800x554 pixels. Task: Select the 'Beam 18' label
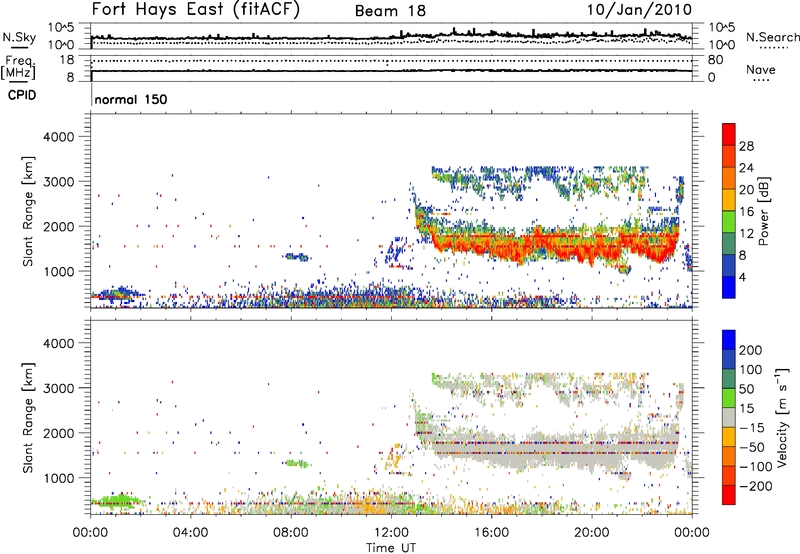390,11
